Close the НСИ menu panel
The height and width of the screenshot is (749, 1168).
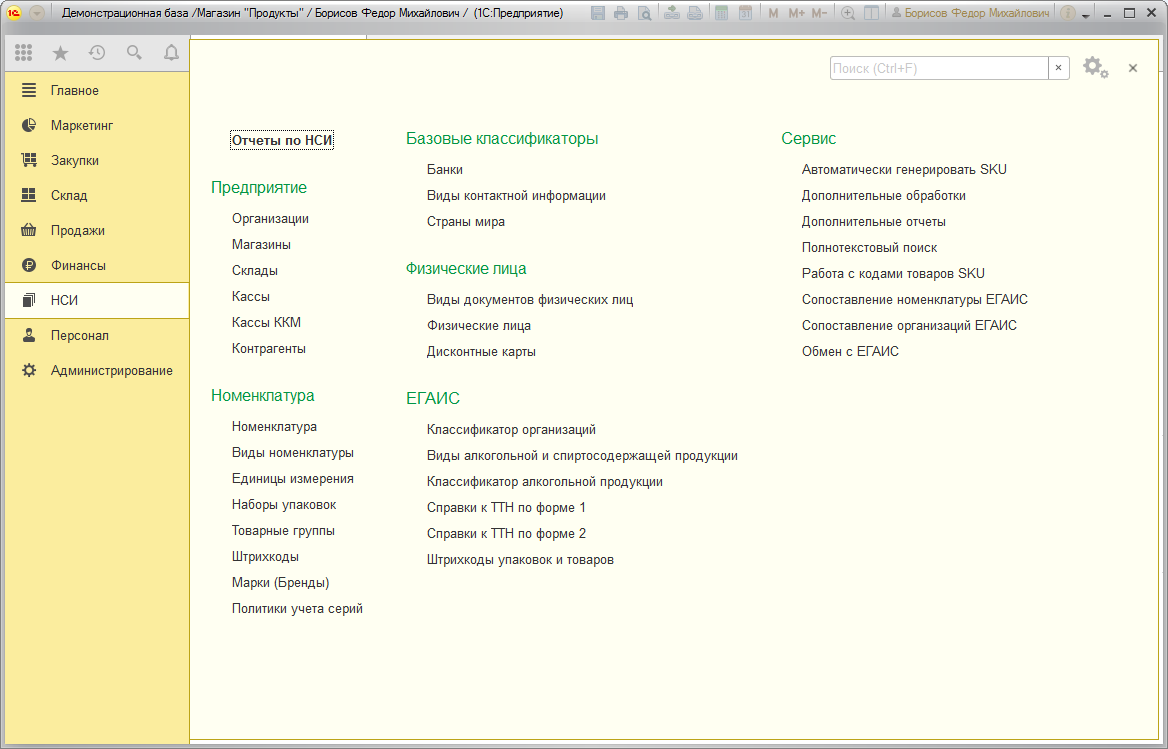point(1133,68)
